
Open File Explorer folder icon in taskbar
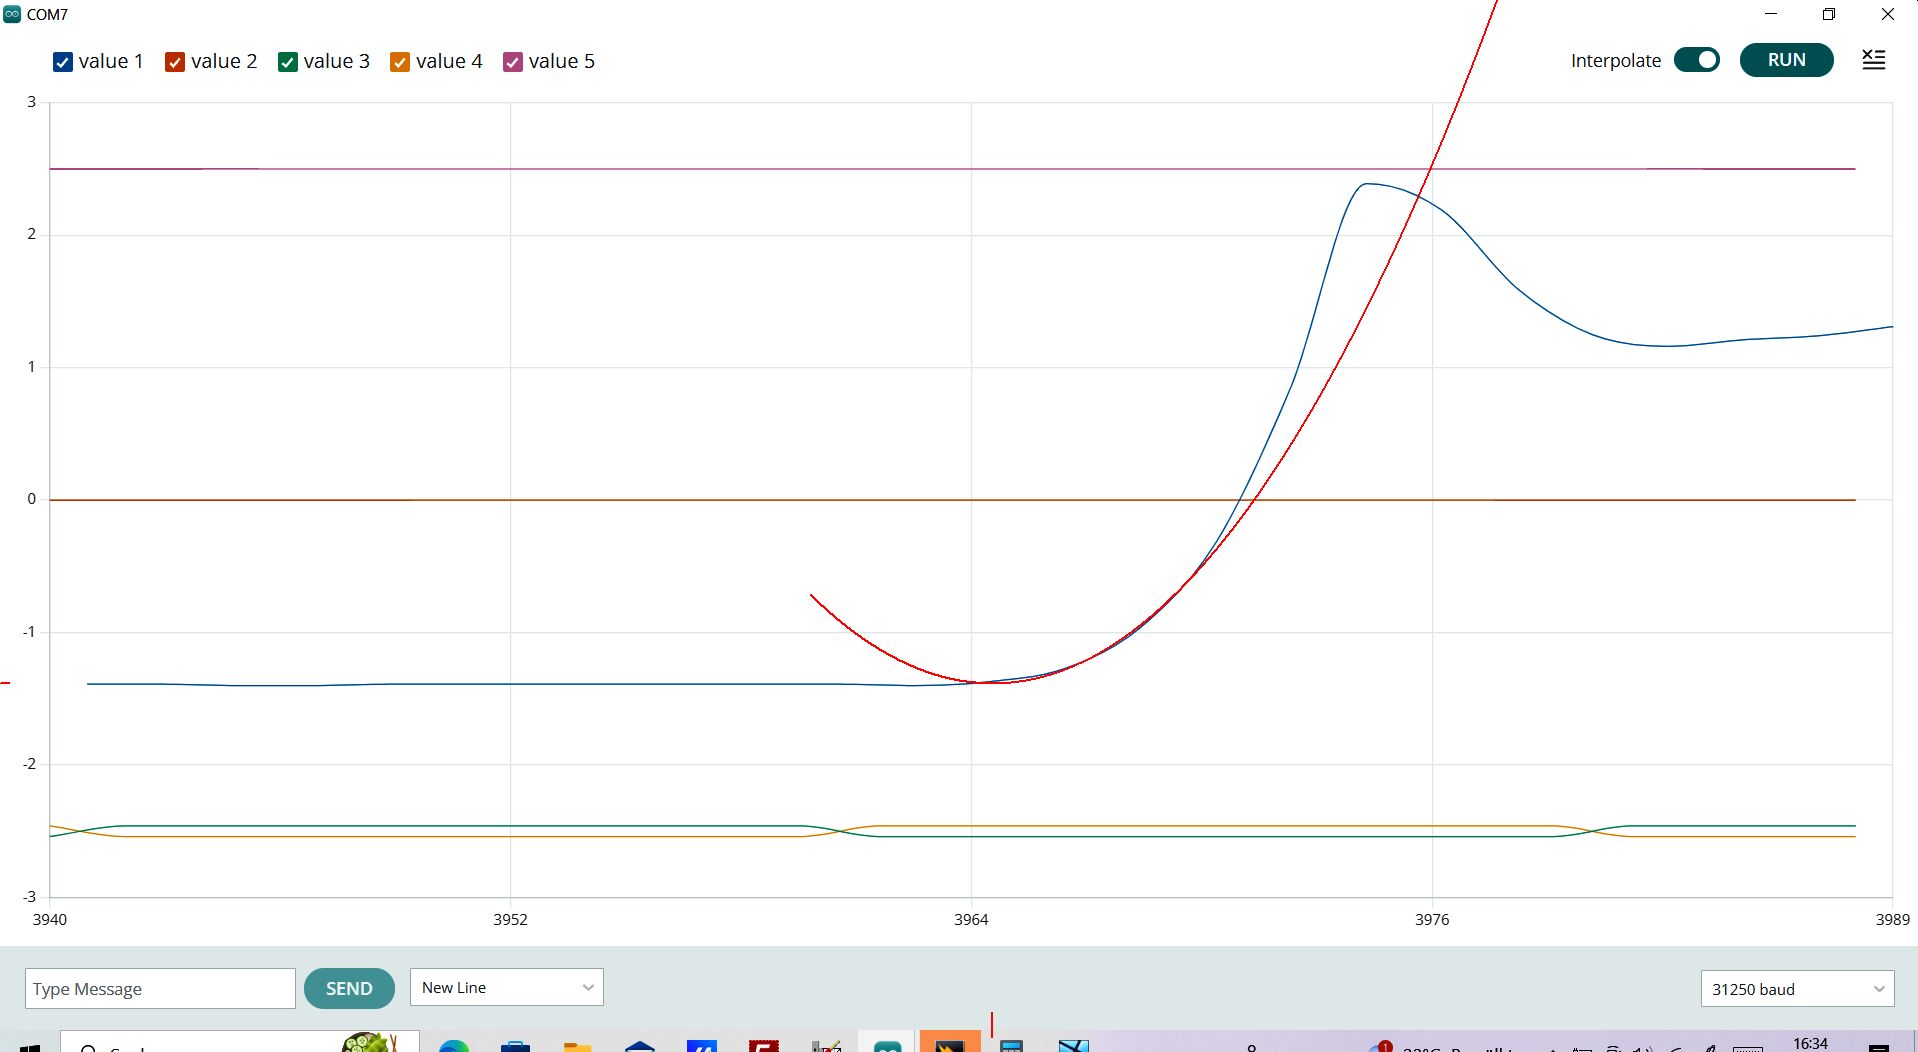coord(577,1046)
